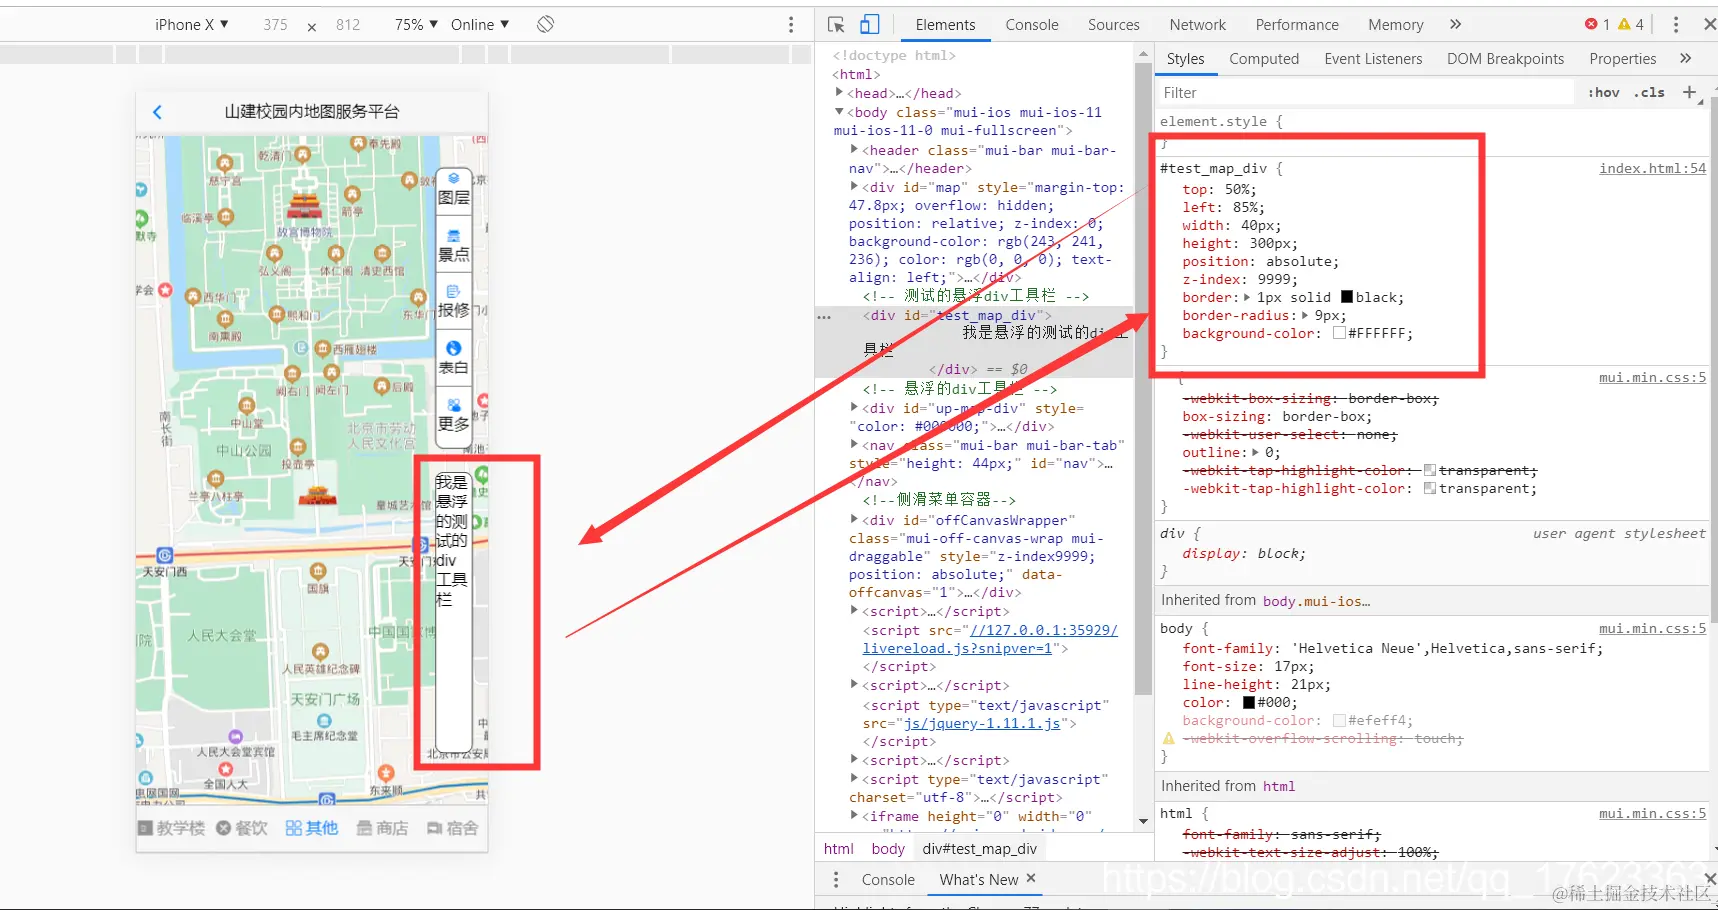Open the 75% zoom dropdown

[x=416, y=24]
